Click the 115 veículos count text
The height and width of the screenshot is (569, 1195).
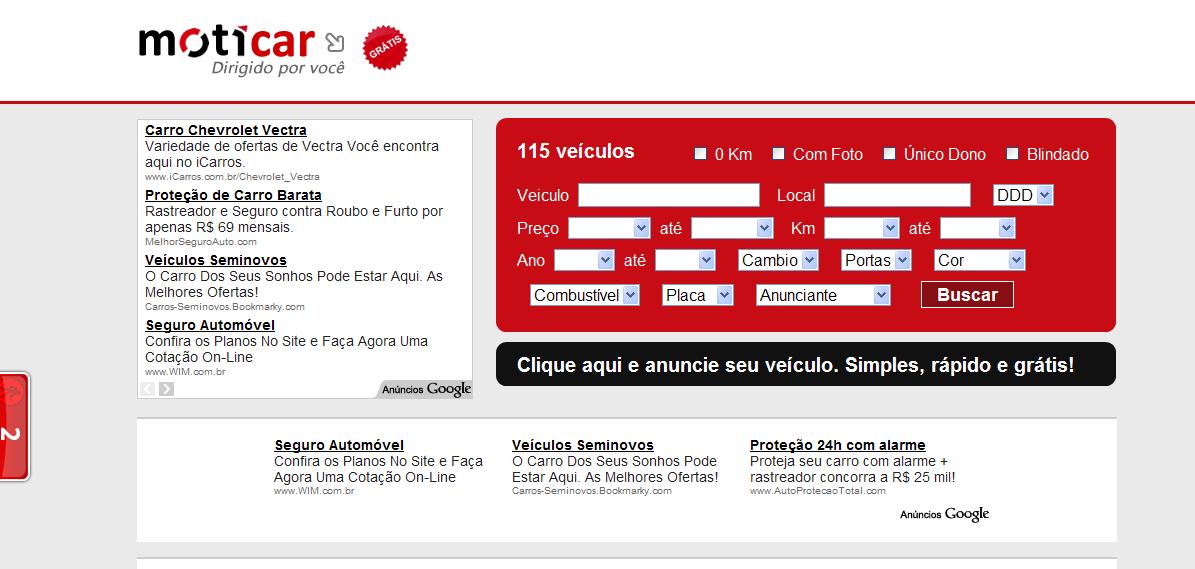tap(575, 152)
